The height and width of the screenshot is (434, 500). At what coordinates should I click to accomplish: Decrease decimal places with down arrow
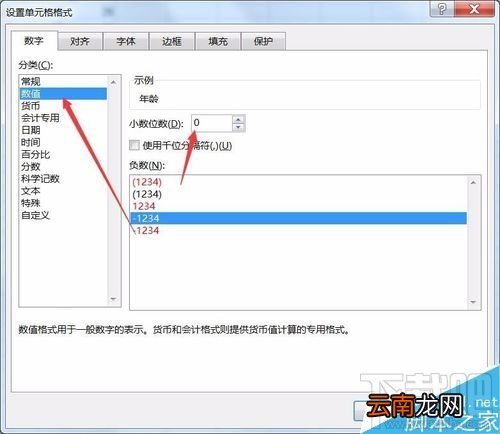point(238,127)
